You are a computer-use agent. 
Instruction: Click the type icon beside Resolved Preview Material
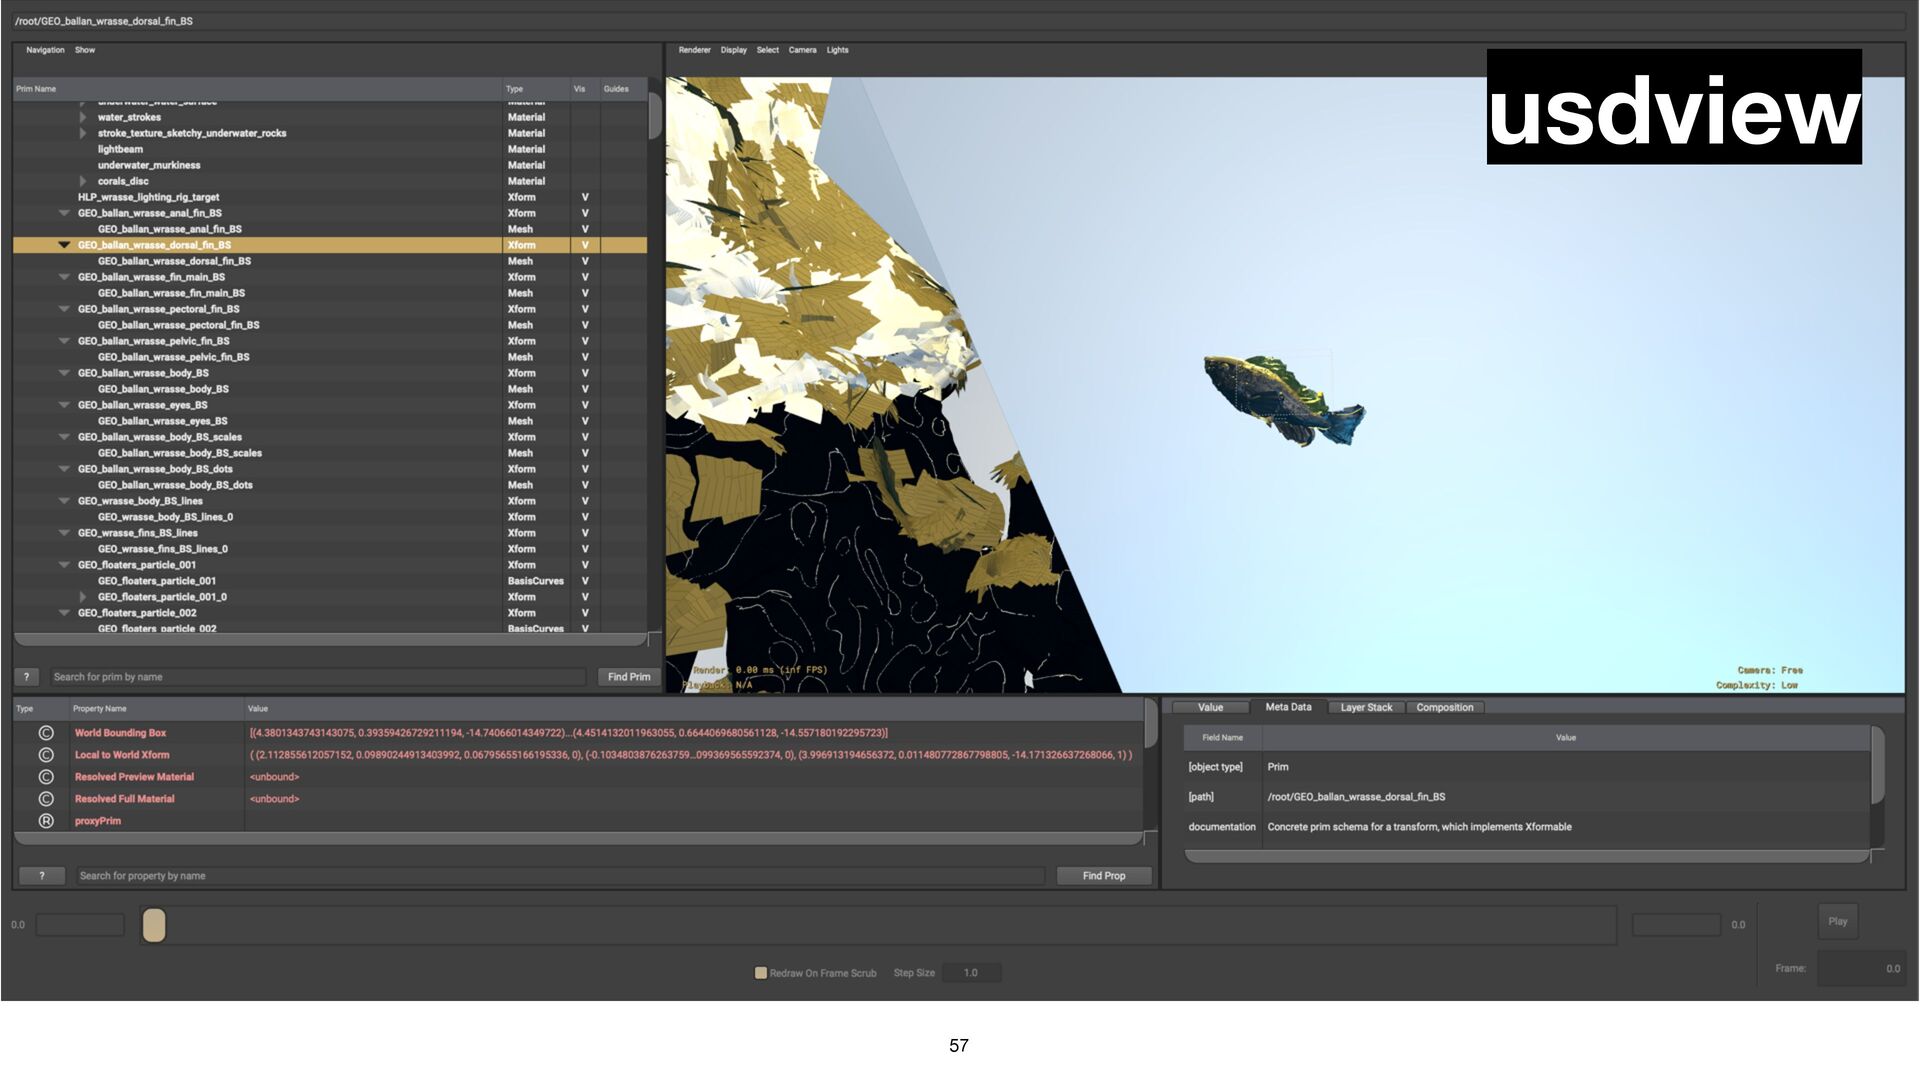click(x=46, y=777)
